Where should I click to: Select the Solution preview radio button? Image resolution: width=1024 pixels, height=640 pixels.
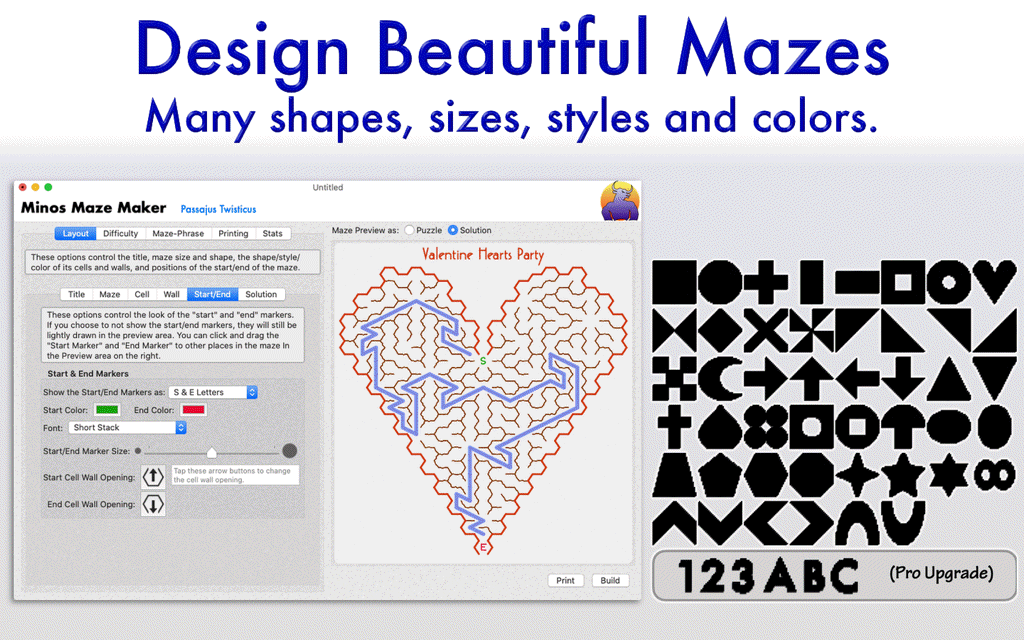click(452, 230)
